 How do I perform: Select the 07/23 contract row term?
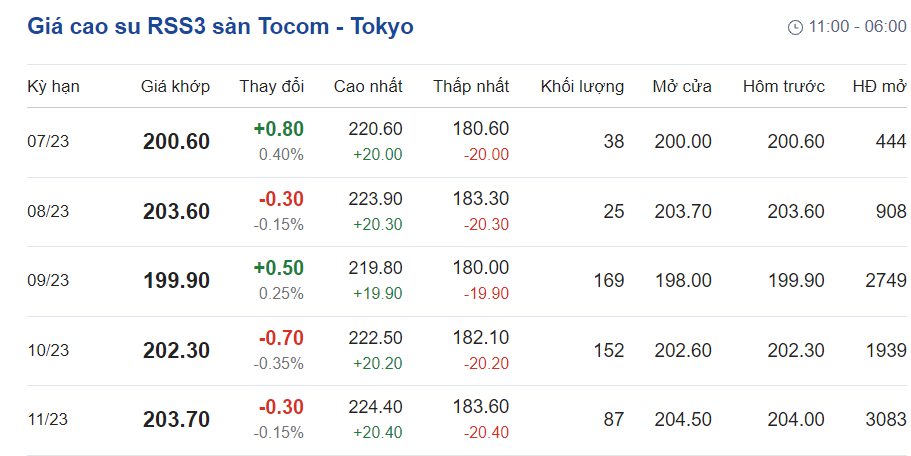click(48, 142)
